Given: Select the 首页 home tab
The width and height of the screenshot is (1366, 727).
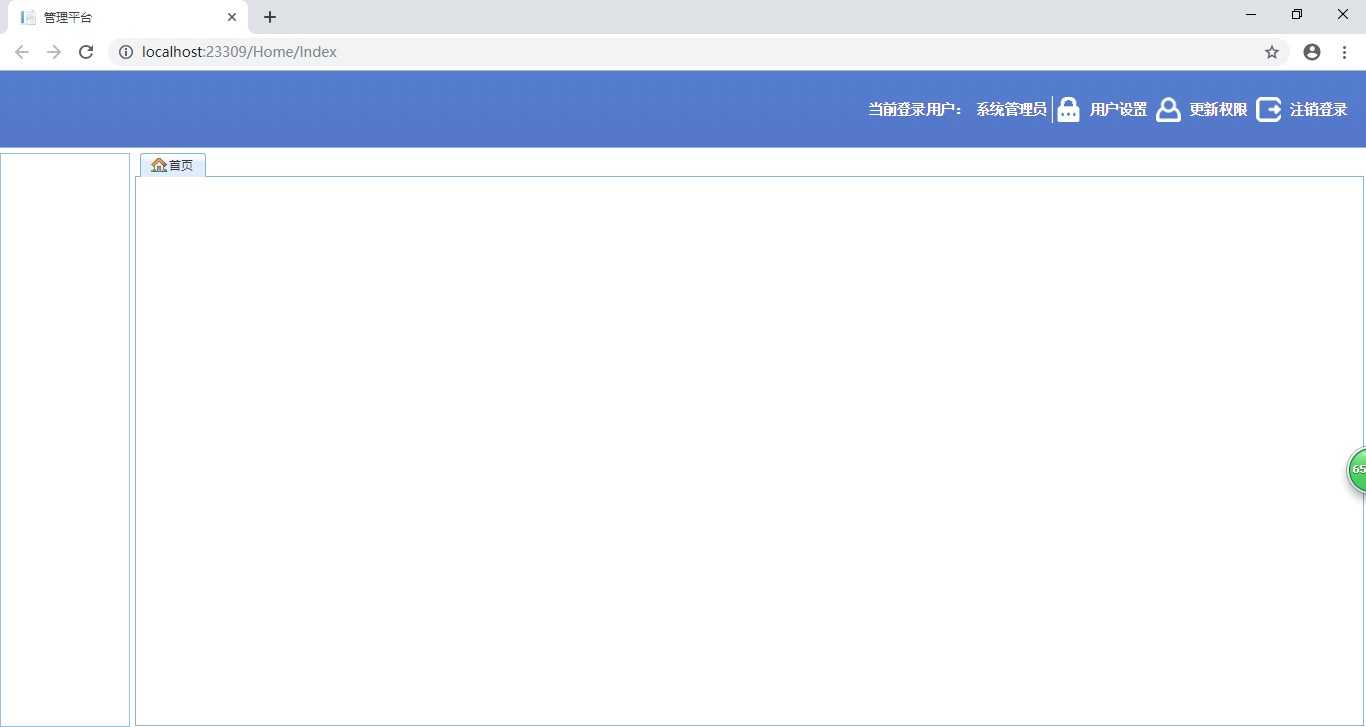Looking at the screenshot, I should click(x=173, y=165).
